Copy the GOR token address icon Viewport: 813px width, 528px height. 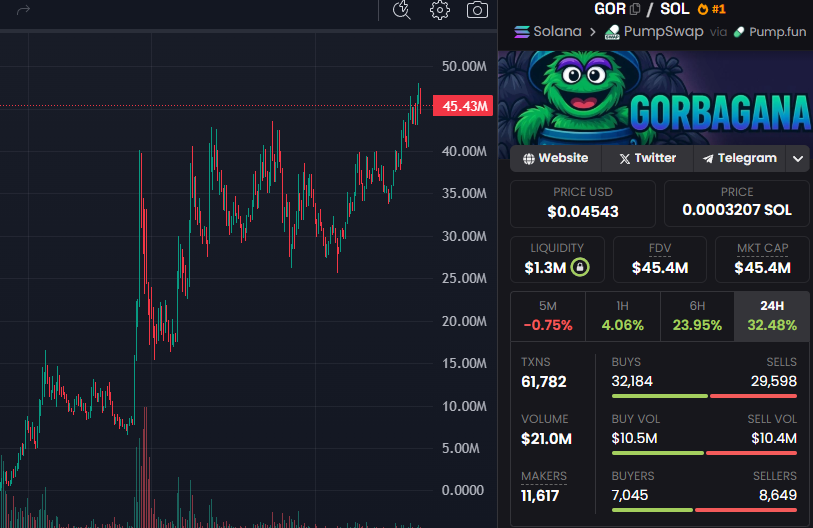point(635,9)
